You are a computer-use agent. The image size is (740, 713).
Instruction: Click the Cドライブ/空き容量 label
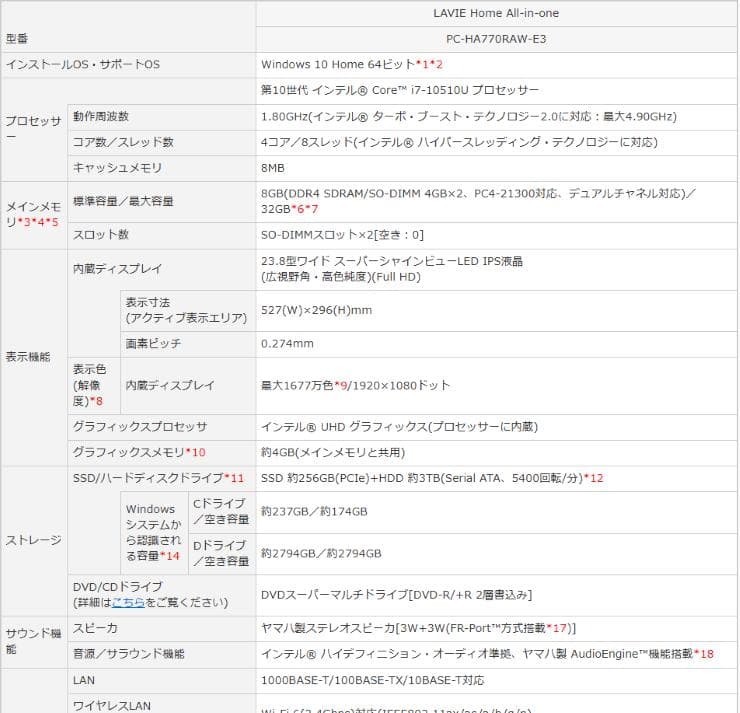[221, 512]
